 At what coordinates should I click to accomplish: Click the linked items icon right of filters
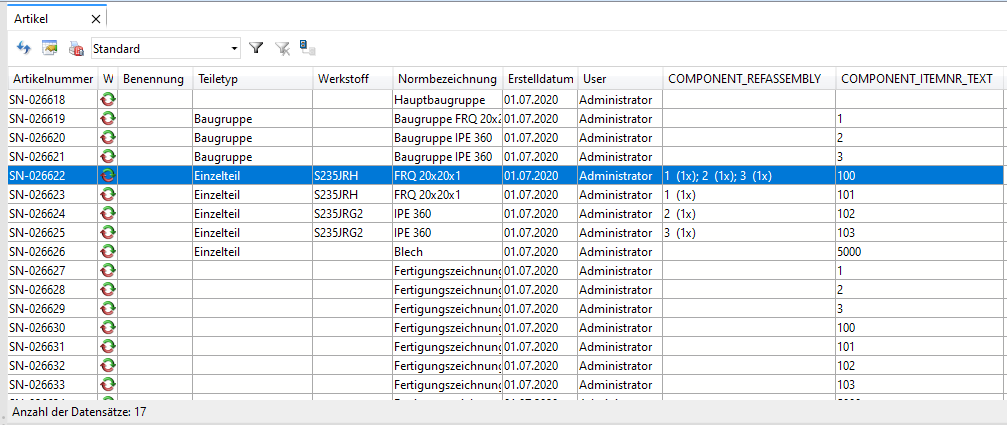308,48
